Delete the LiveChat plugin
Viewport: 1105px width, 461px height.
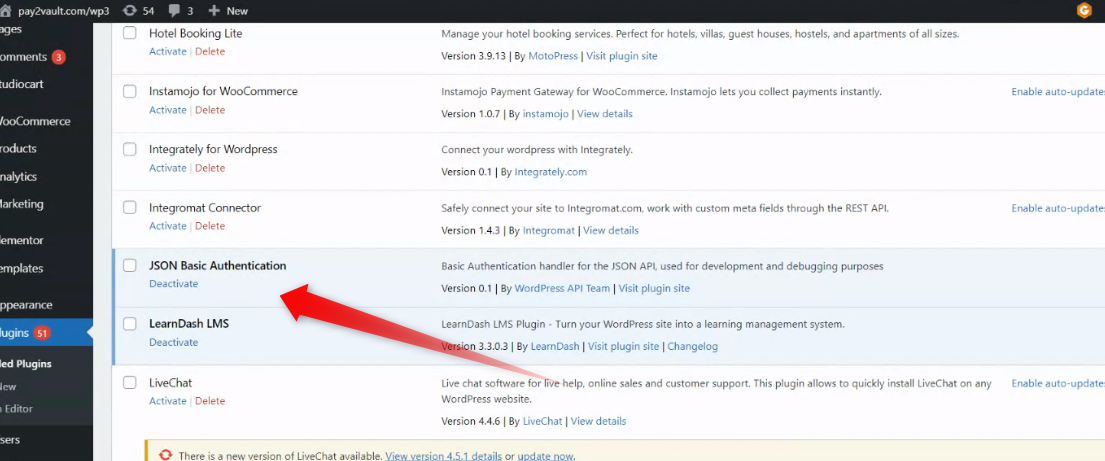point(210,401)
